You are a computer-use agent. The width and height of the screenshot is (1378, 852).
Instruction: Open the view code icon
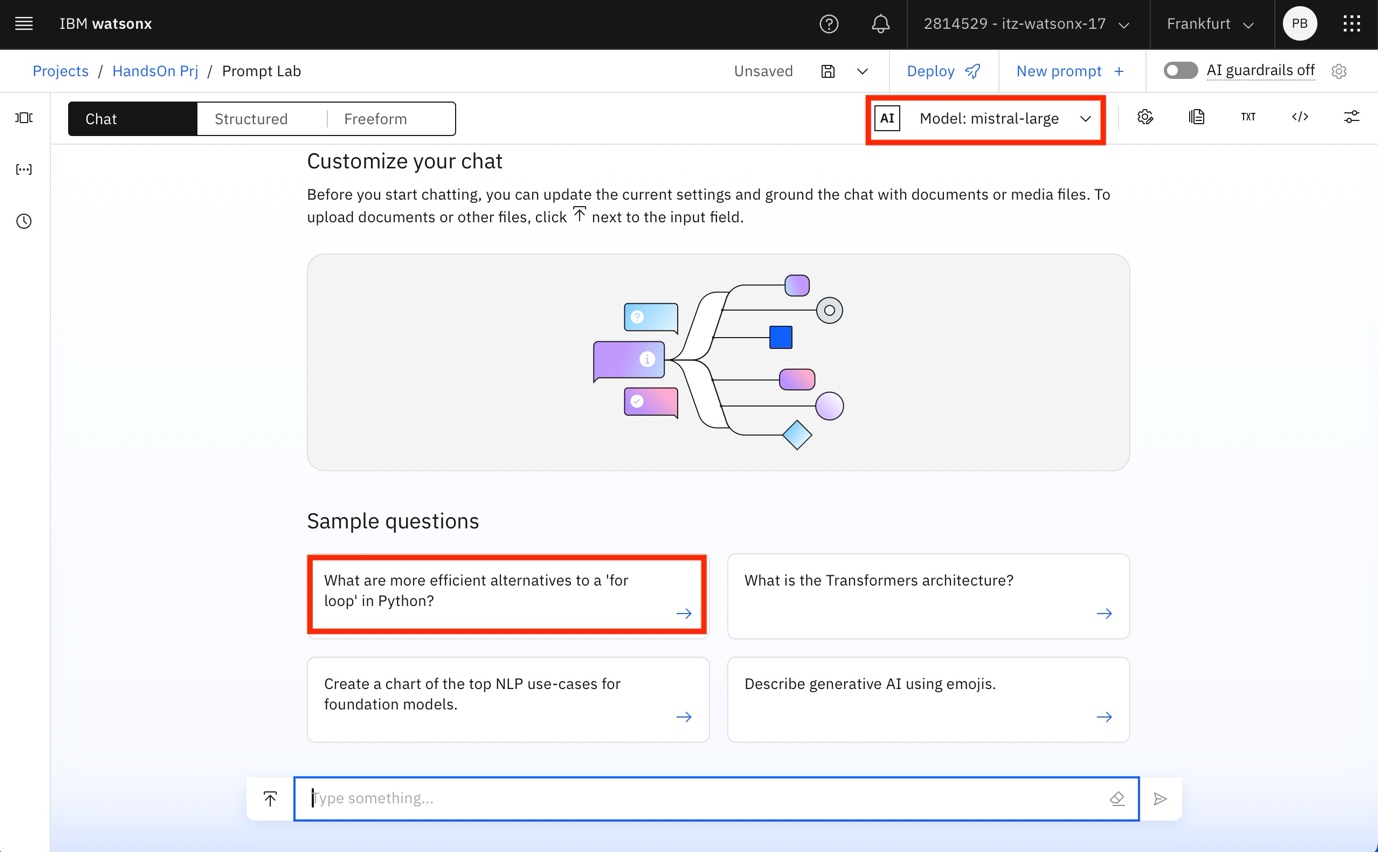click(x=1299, y=118)
